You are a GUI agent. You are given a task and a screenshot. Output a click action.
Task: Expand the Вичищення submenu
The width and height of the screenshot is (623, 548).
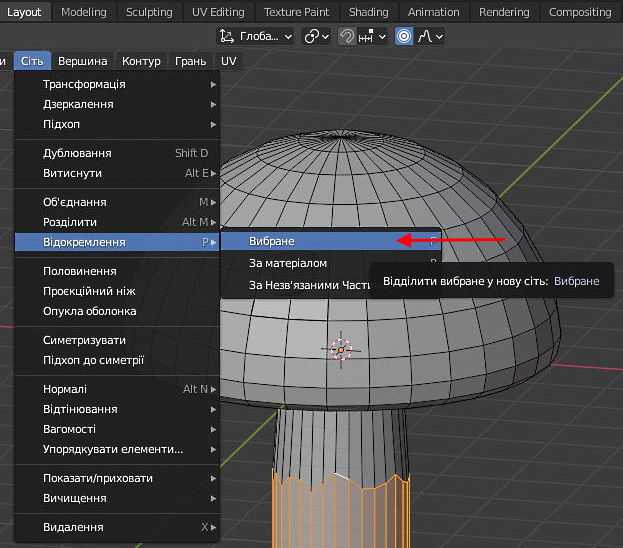click(x=117, y=498)
